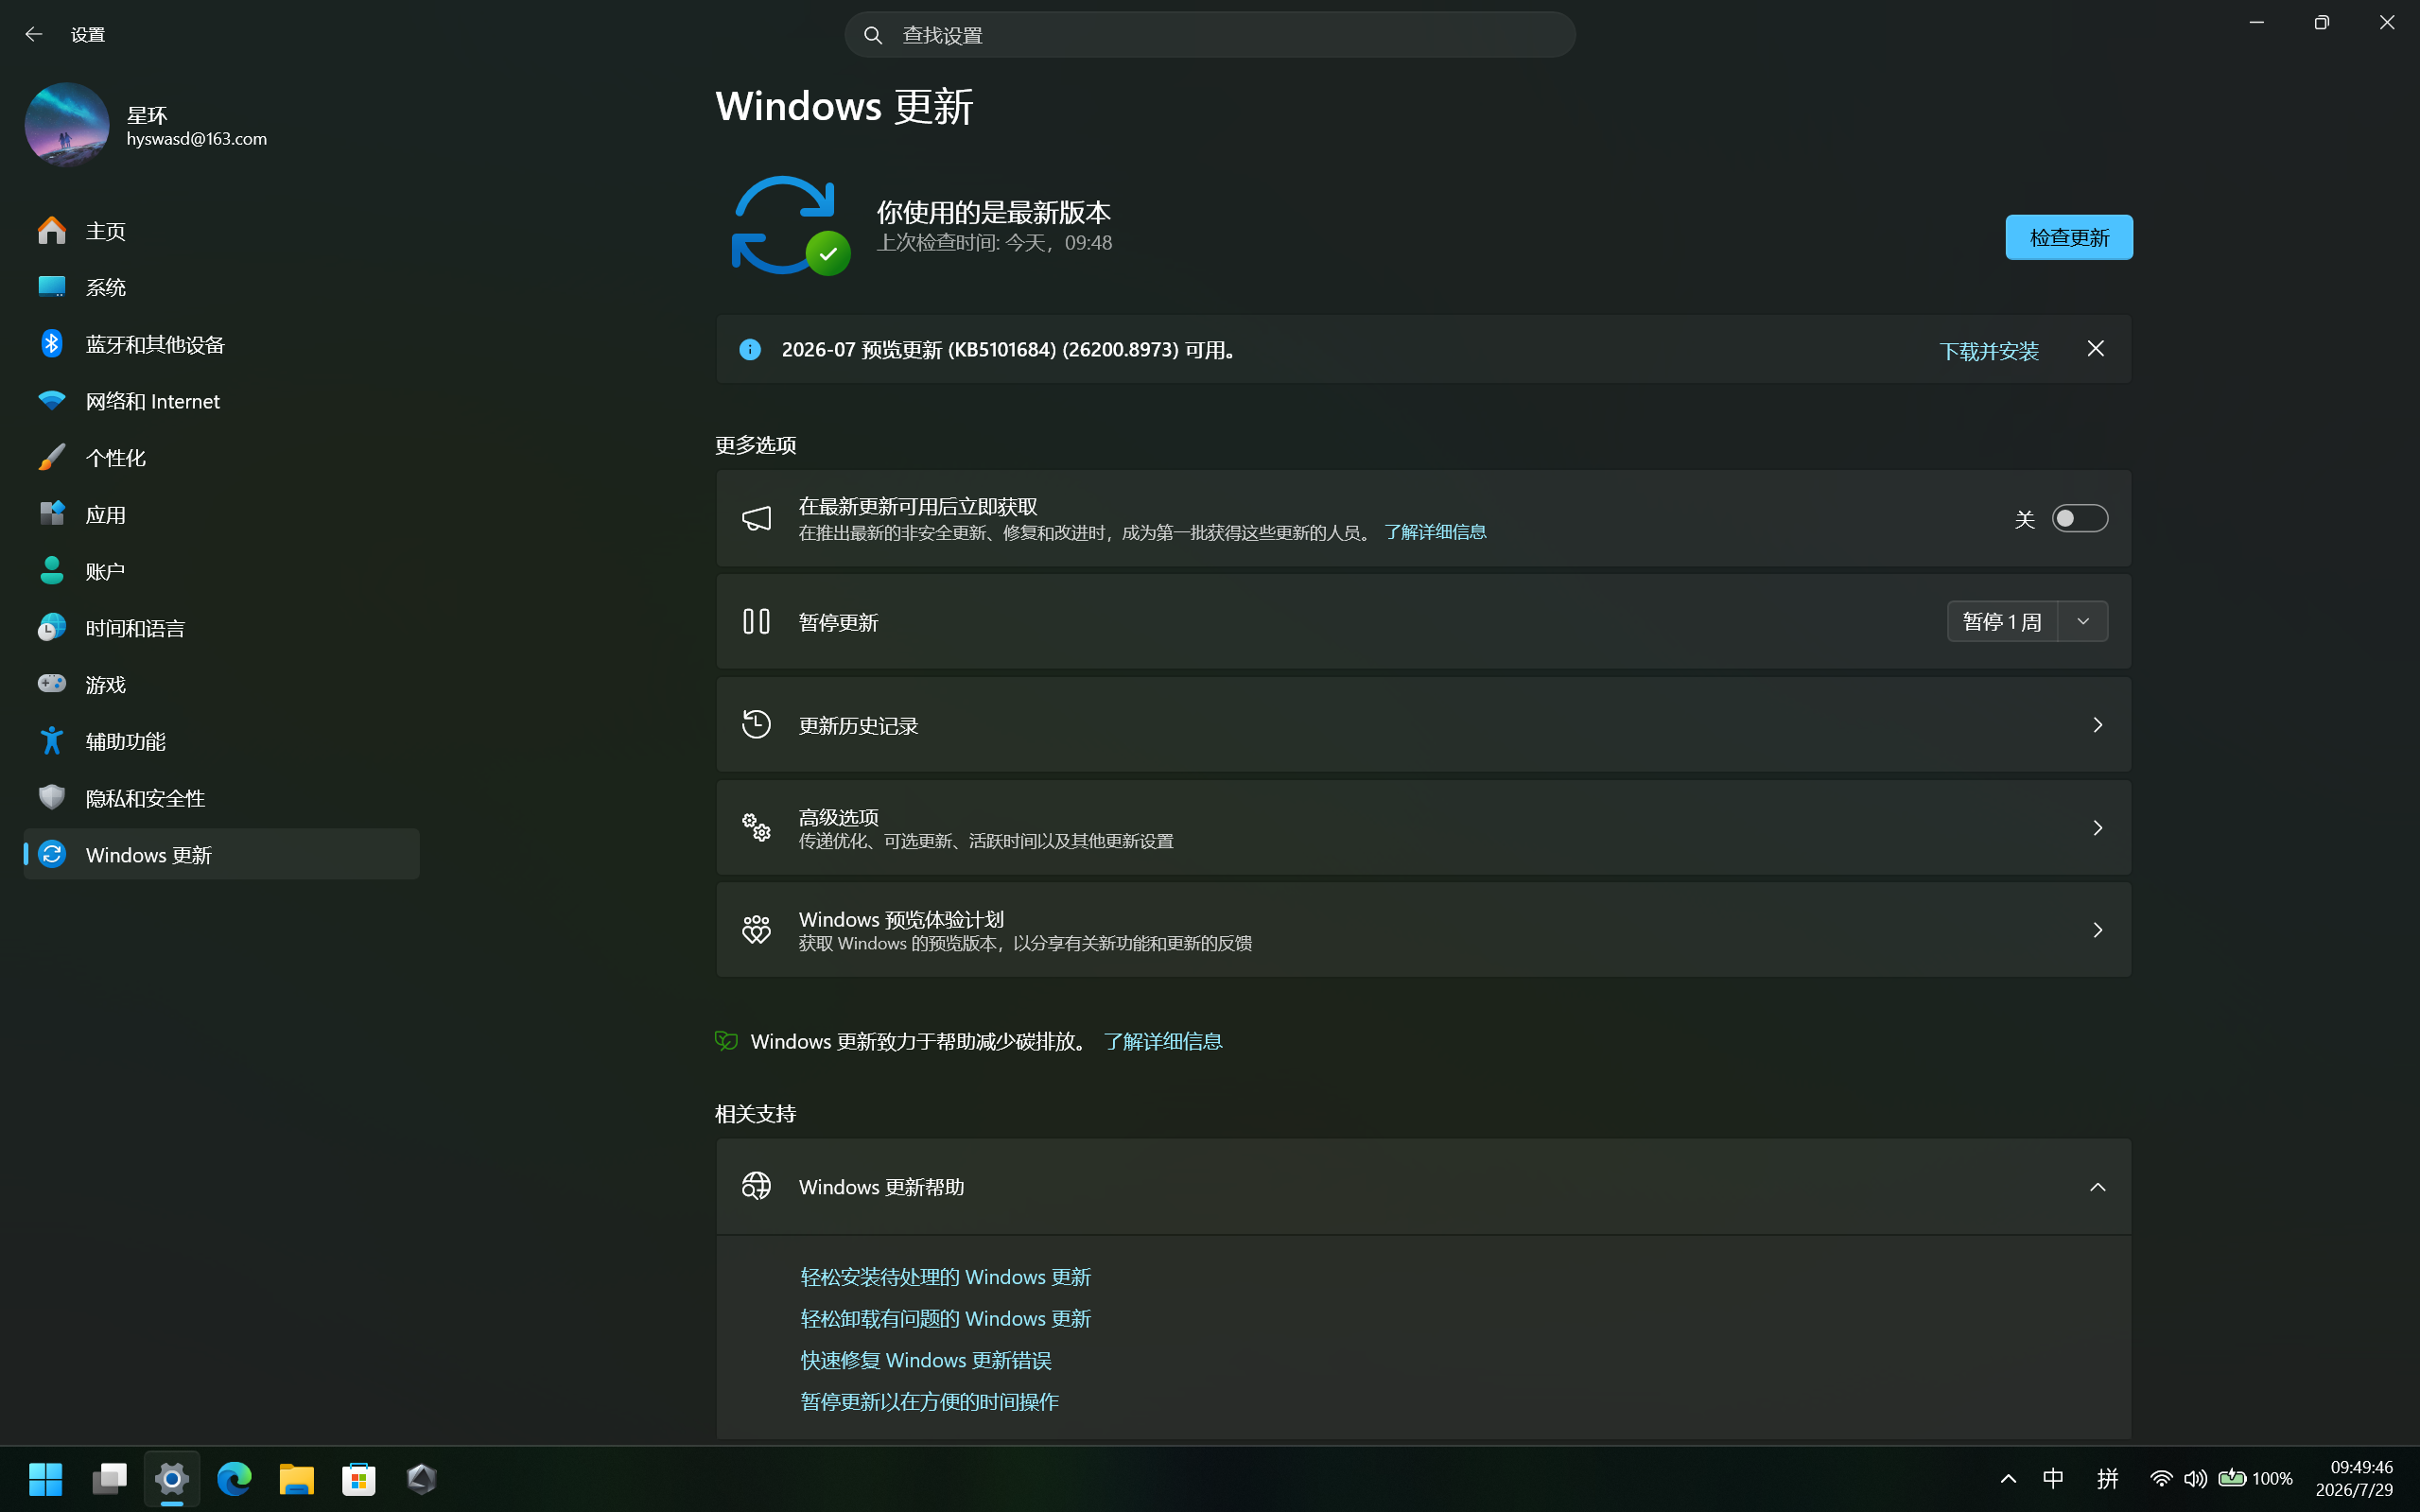Focus the 查找设置 search field
The width and height of the screenshot is (2420, 1512).
(1209, 35)
